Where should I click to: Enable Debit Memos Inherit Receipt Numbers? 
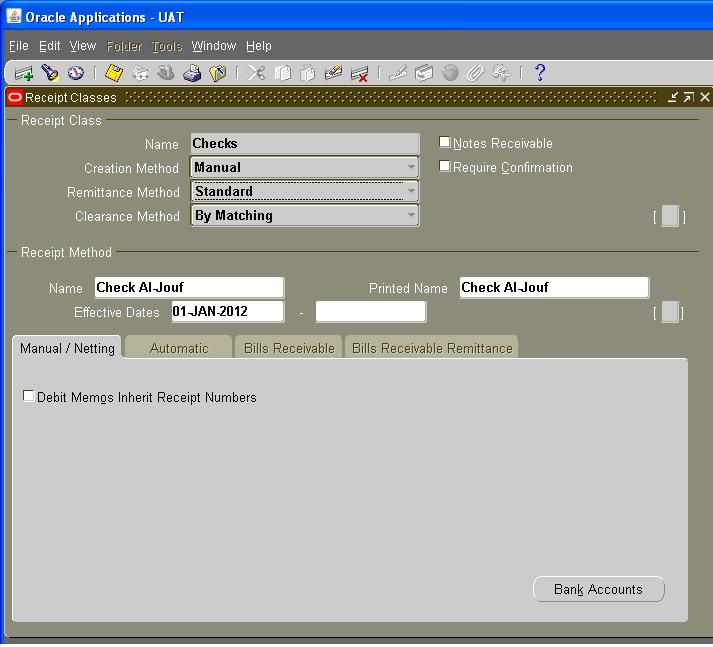pos(28,396)
